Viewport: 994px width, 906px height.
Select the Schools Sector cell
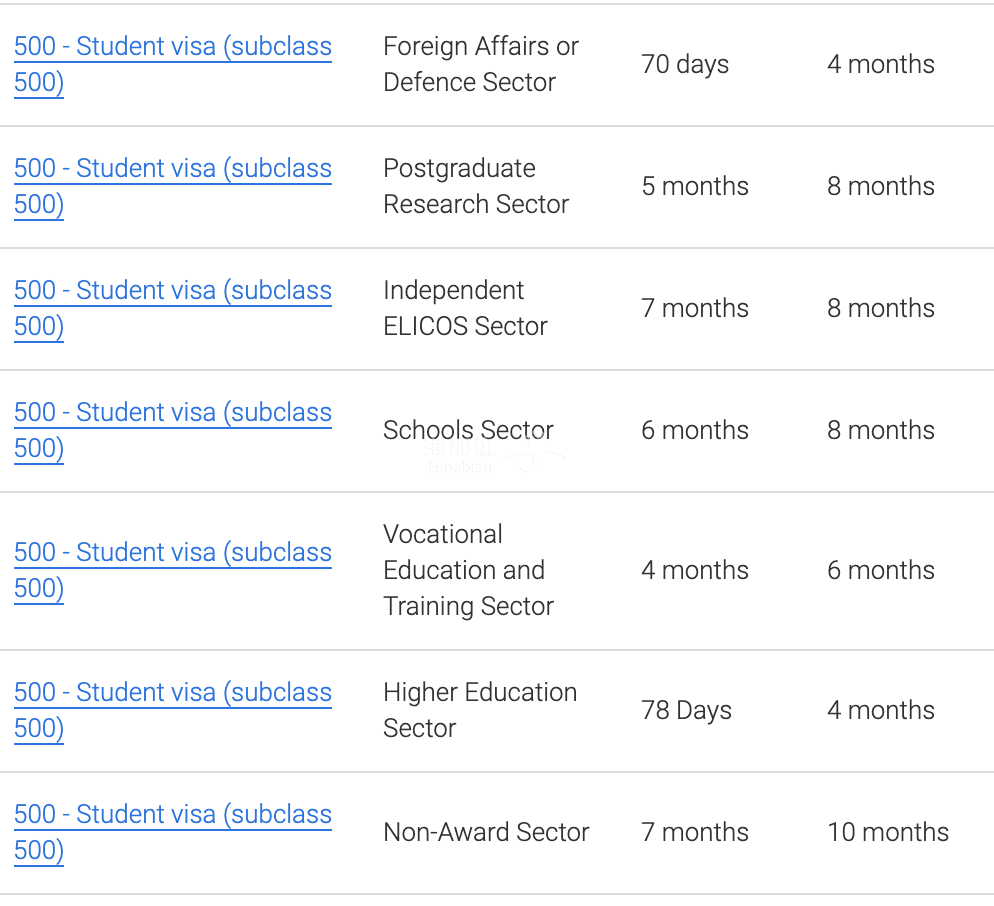pyautogui.click(x=468, y=430)
